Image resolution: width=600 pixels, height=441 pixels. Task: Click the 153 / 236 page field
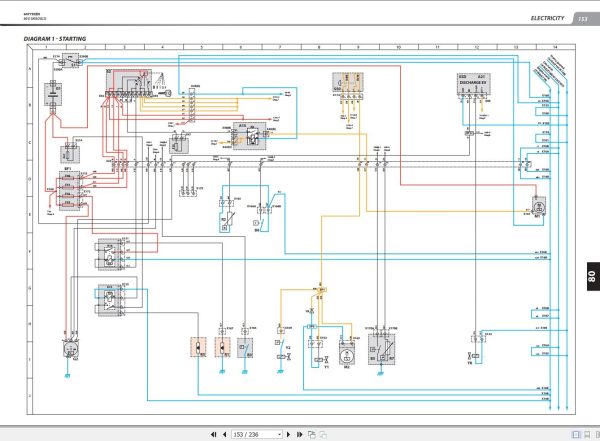pyautogui.click(x=254, y=434)
